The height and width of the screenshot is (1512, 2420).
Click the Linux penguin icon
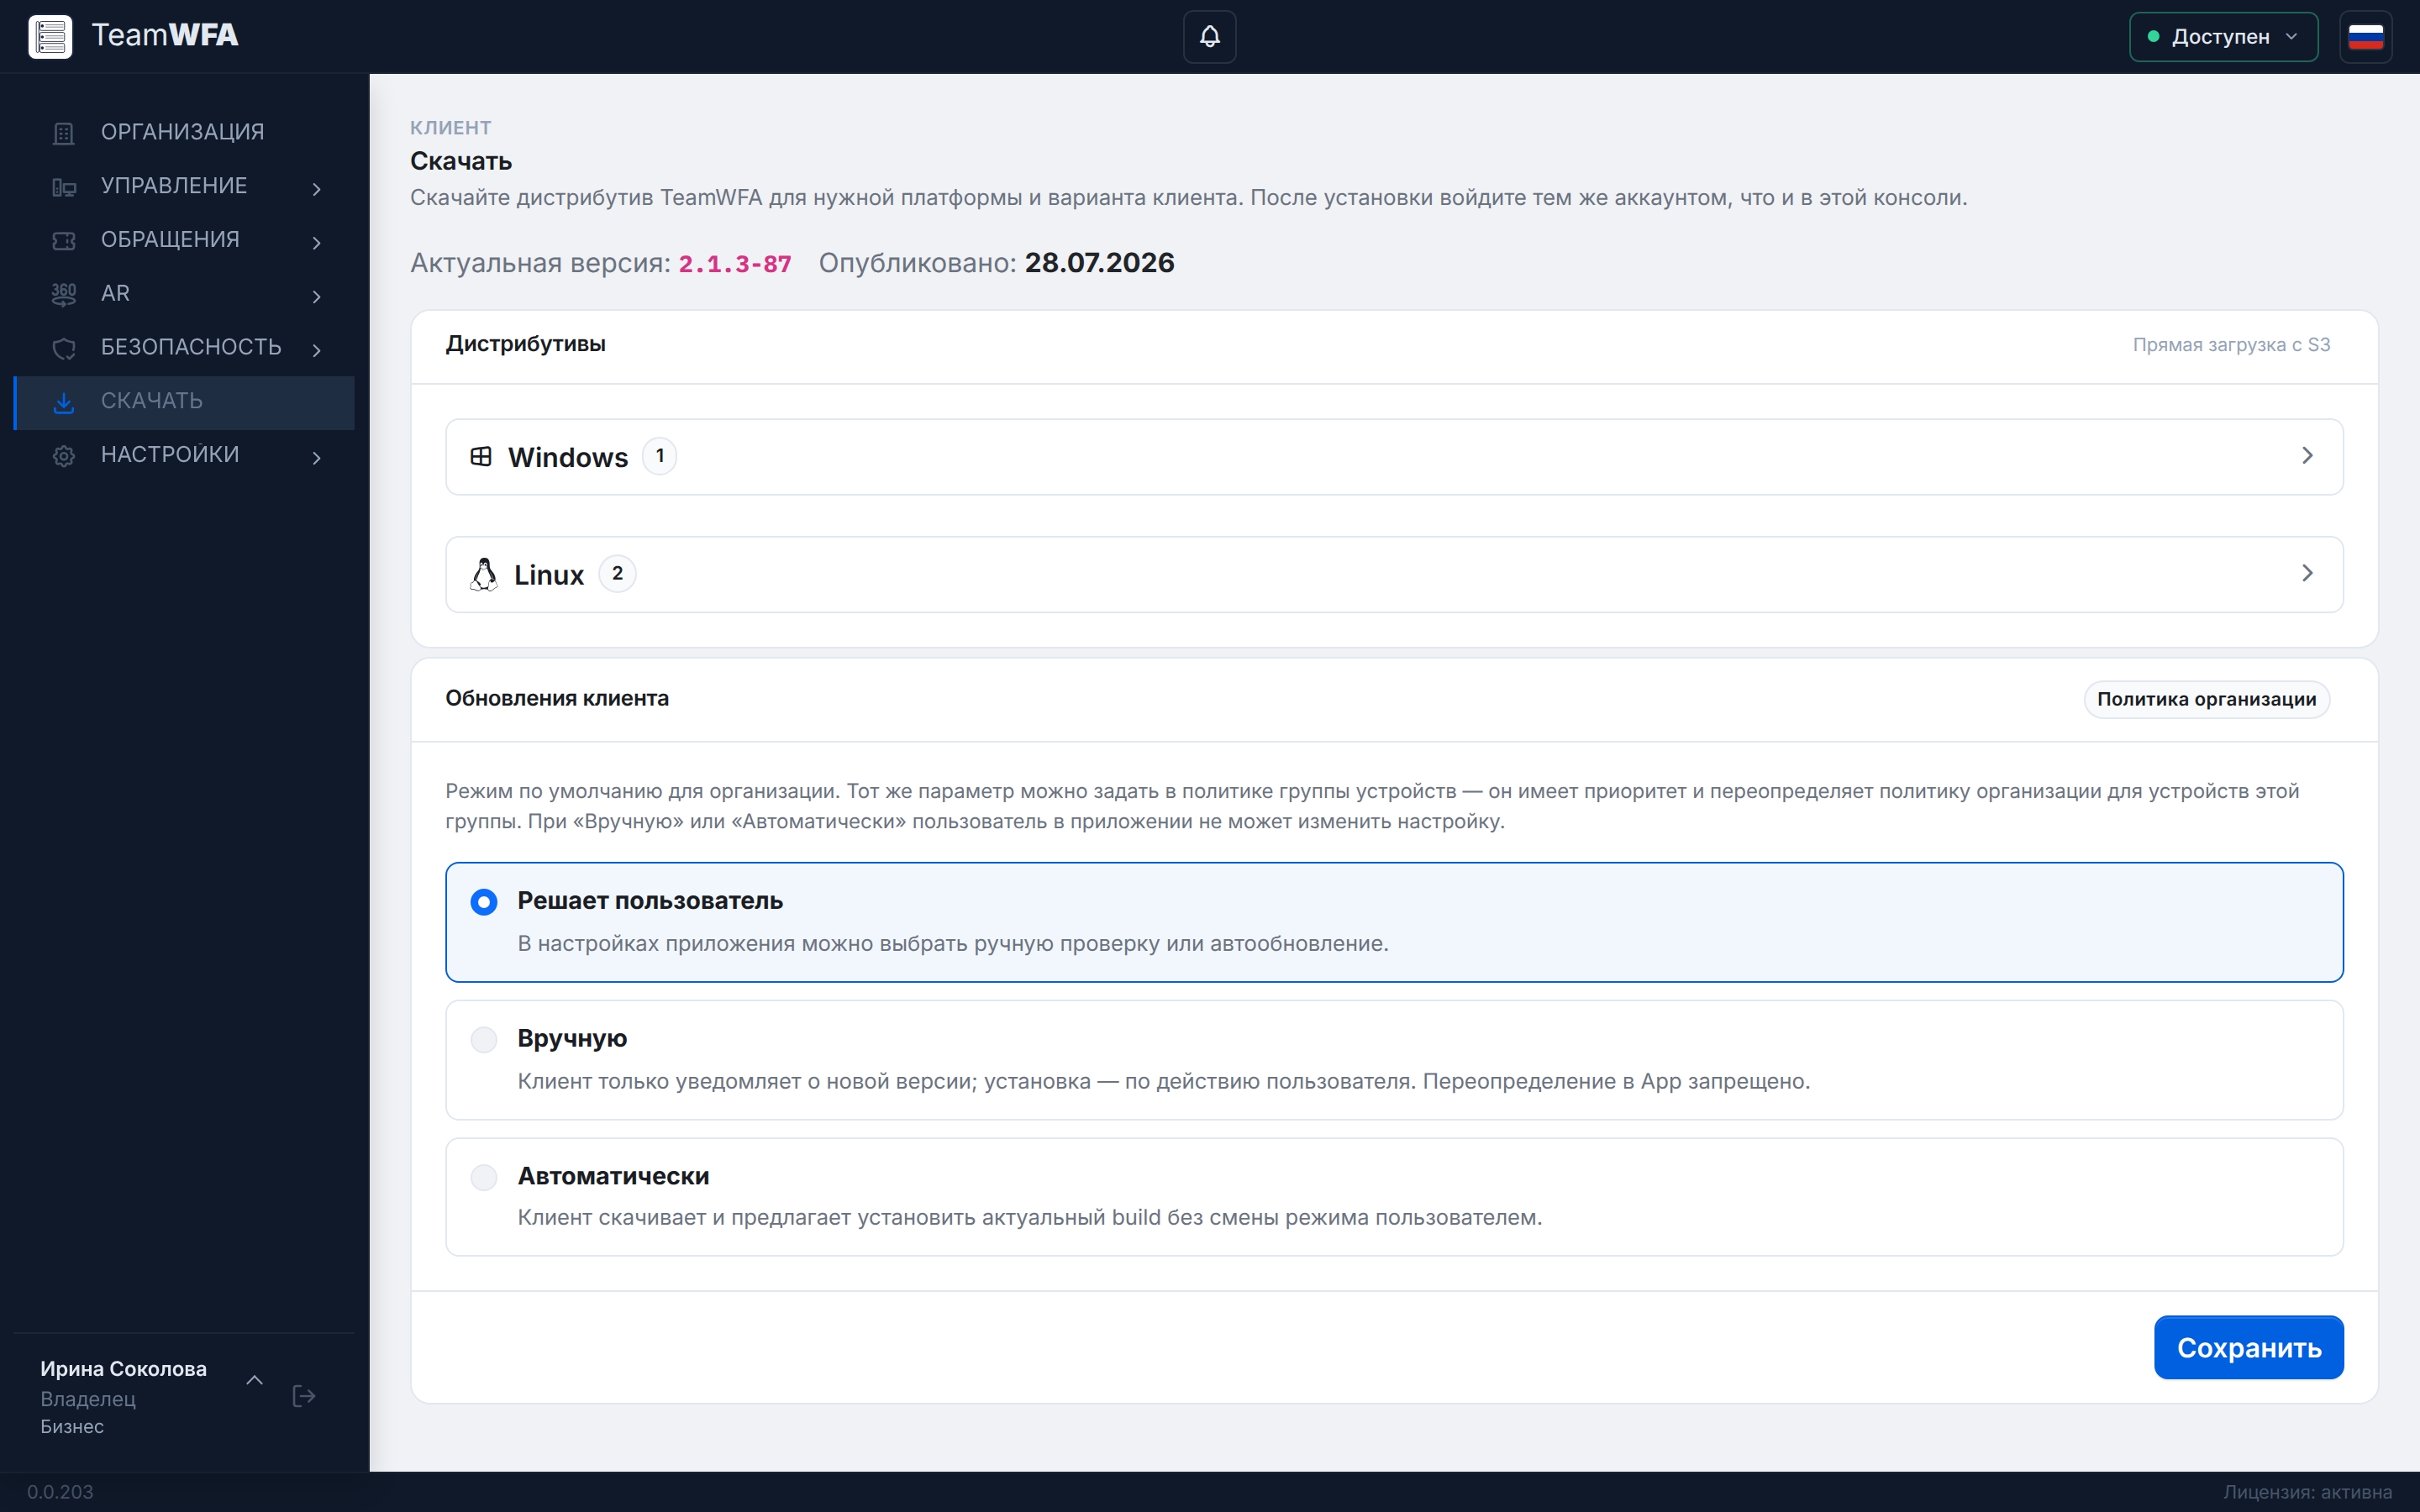point(484,574)
